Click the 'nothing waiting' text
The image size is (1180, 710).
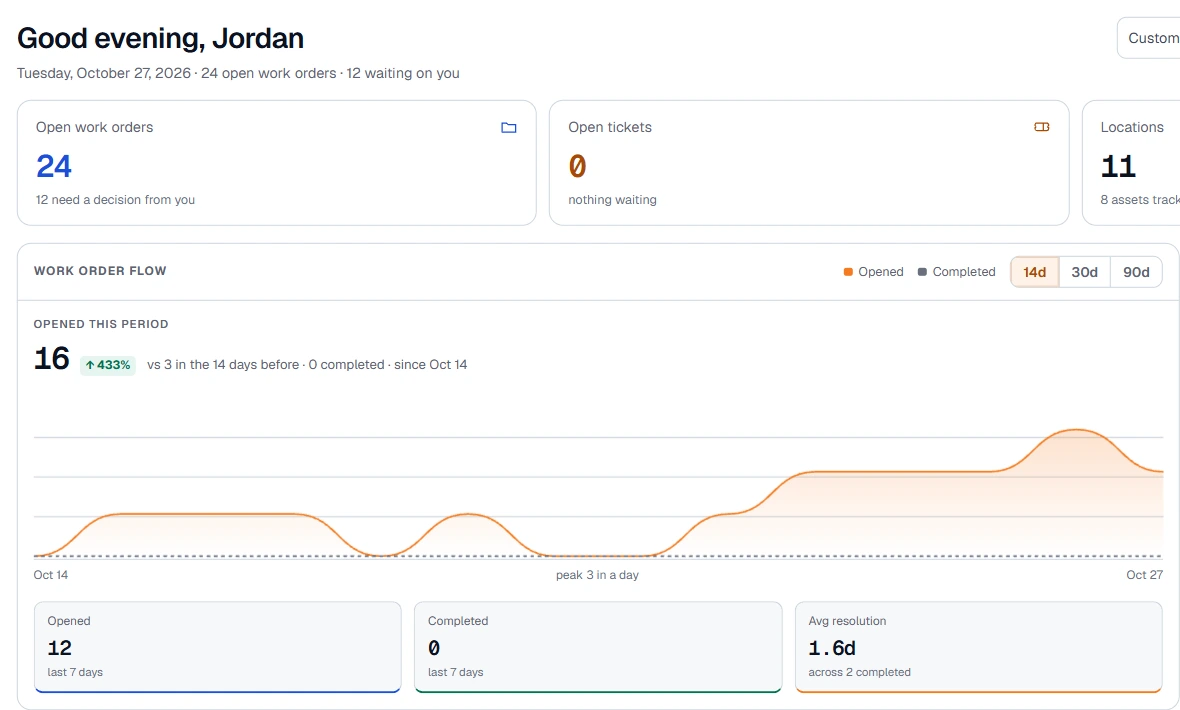click(x=613, y=200)
